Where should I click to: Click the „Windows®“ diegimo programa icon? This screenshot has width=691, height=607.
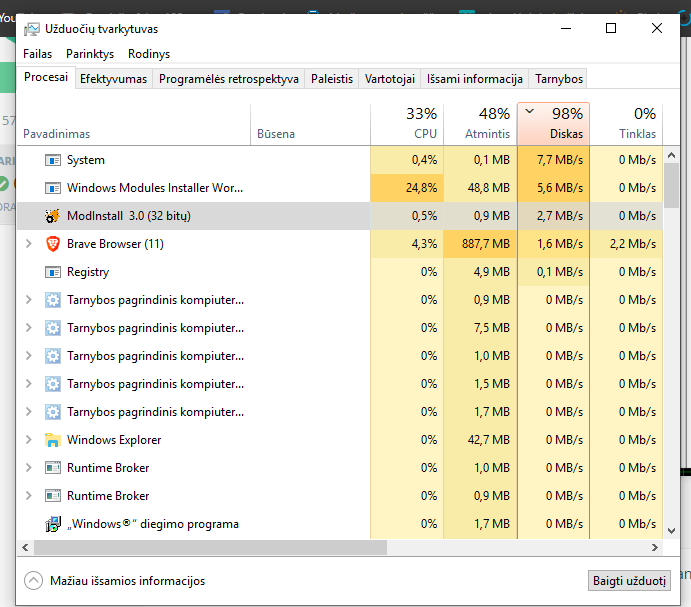point(53,524)
